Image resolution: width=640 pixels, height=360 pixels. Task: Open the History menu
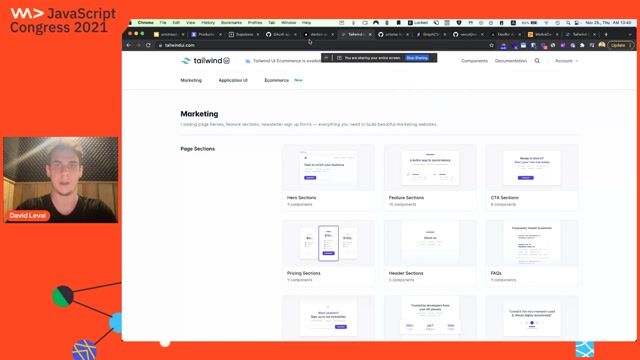[208, 23]
